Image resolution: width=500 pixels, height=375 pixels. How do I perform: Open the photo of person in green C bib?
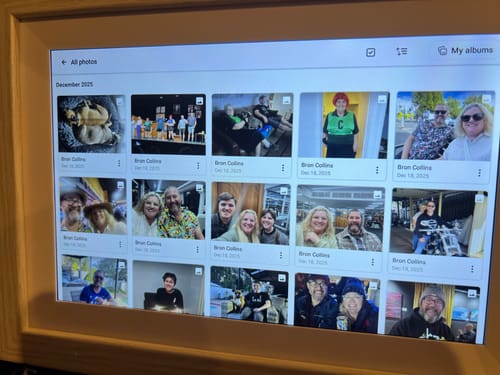point(343,125)
